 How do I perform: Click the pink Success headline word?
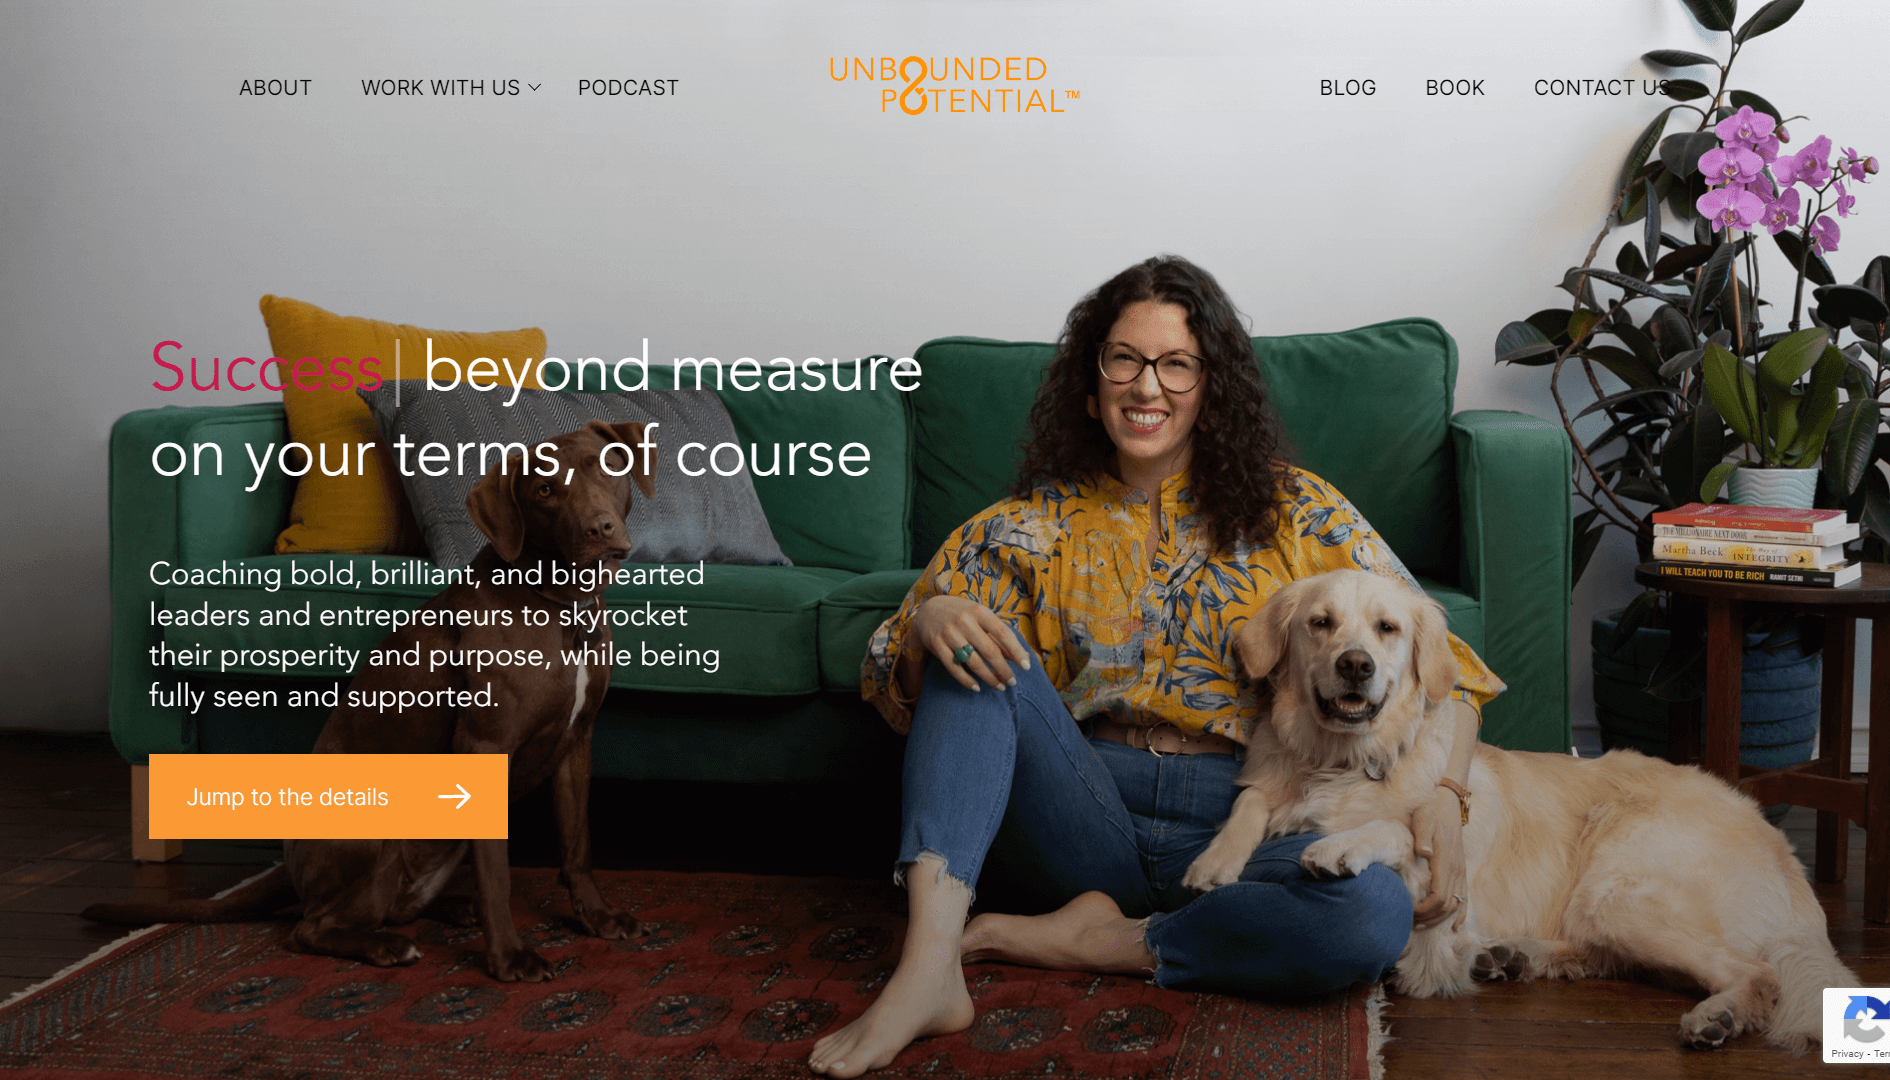[x=266, y=368]
